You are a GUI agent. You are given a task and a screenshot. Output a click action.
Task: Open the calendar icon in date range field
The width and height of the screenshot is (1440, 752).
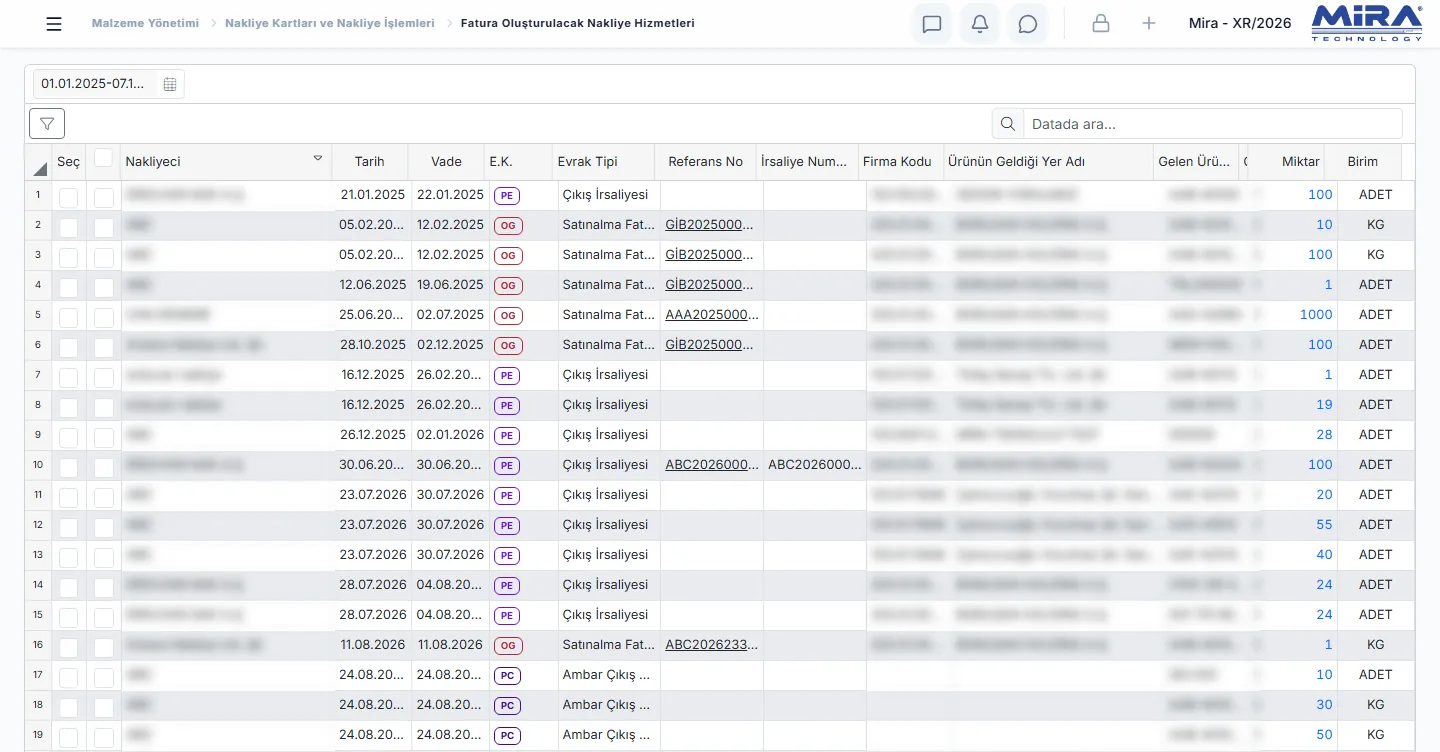(x=170, y=84)
